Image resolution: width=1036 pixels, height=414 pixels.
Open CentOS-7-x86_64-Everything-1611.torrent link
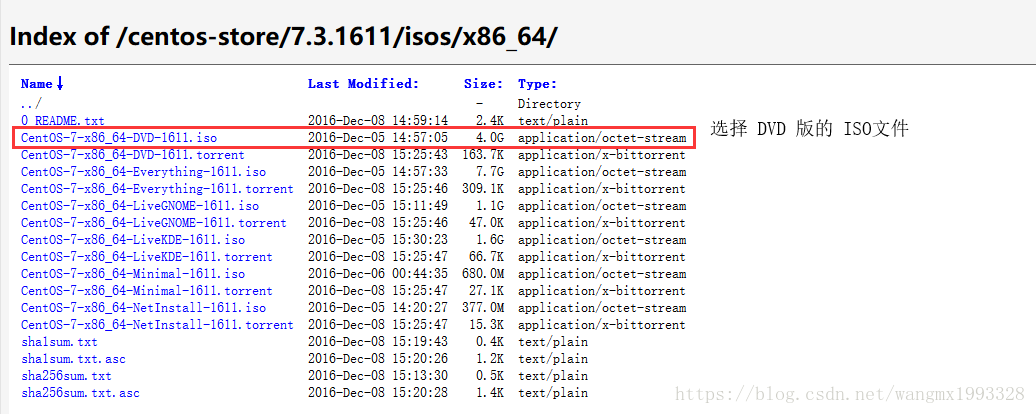click(x=157, y=189)
